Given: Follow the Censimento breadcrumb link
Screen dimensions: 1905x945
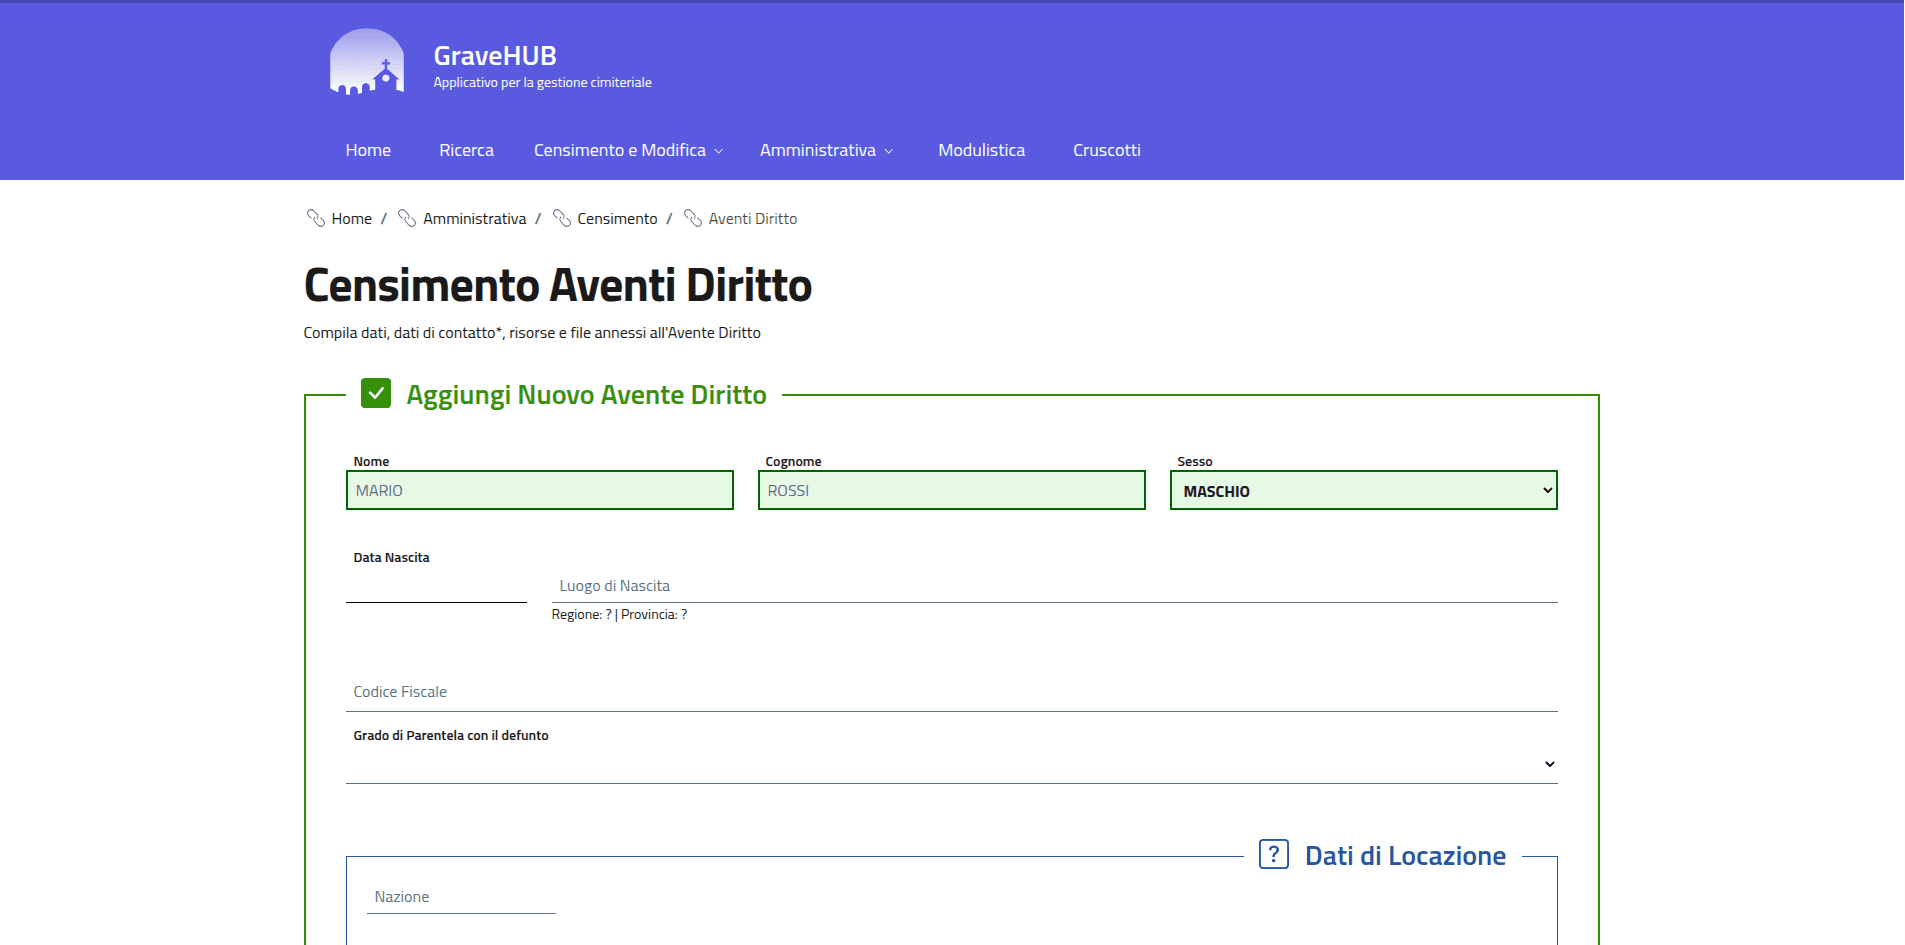Looking at the screenshot, I should coord(617,218).
